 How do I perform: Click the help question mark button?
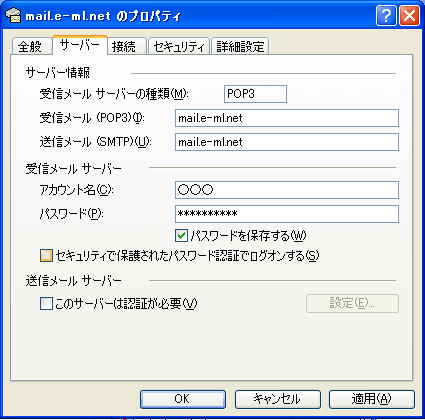coord(386,16)
